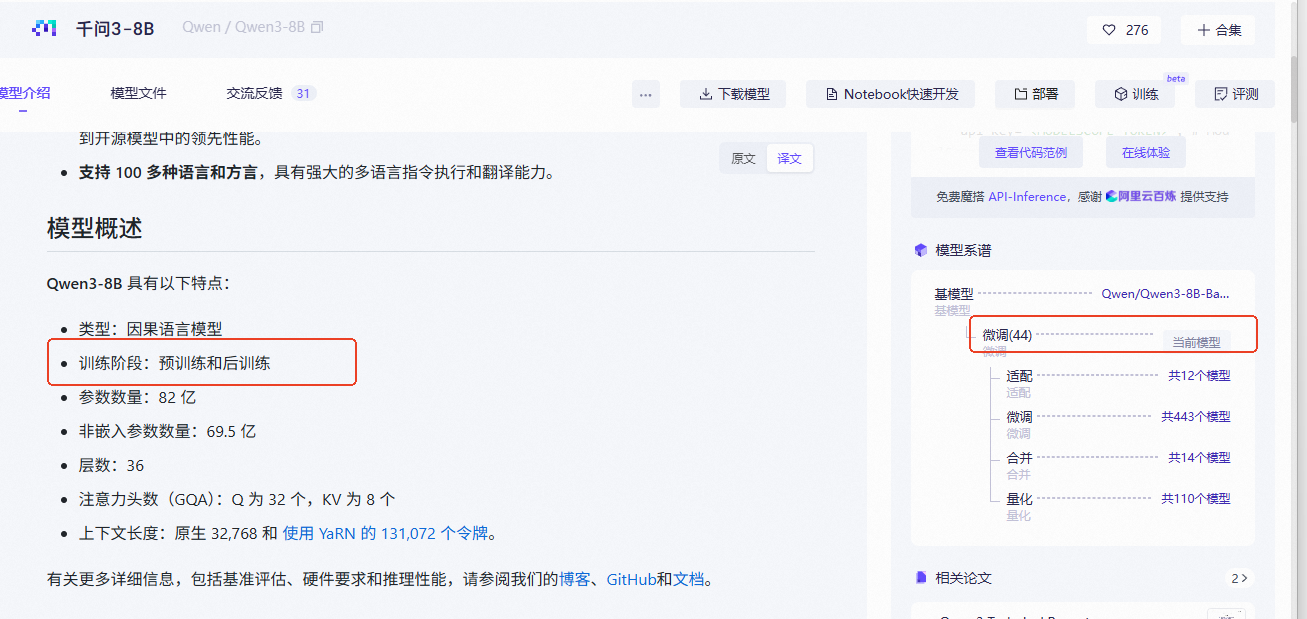
Task: Open 共12个模型 under 适配
Action: point(1199,376)
